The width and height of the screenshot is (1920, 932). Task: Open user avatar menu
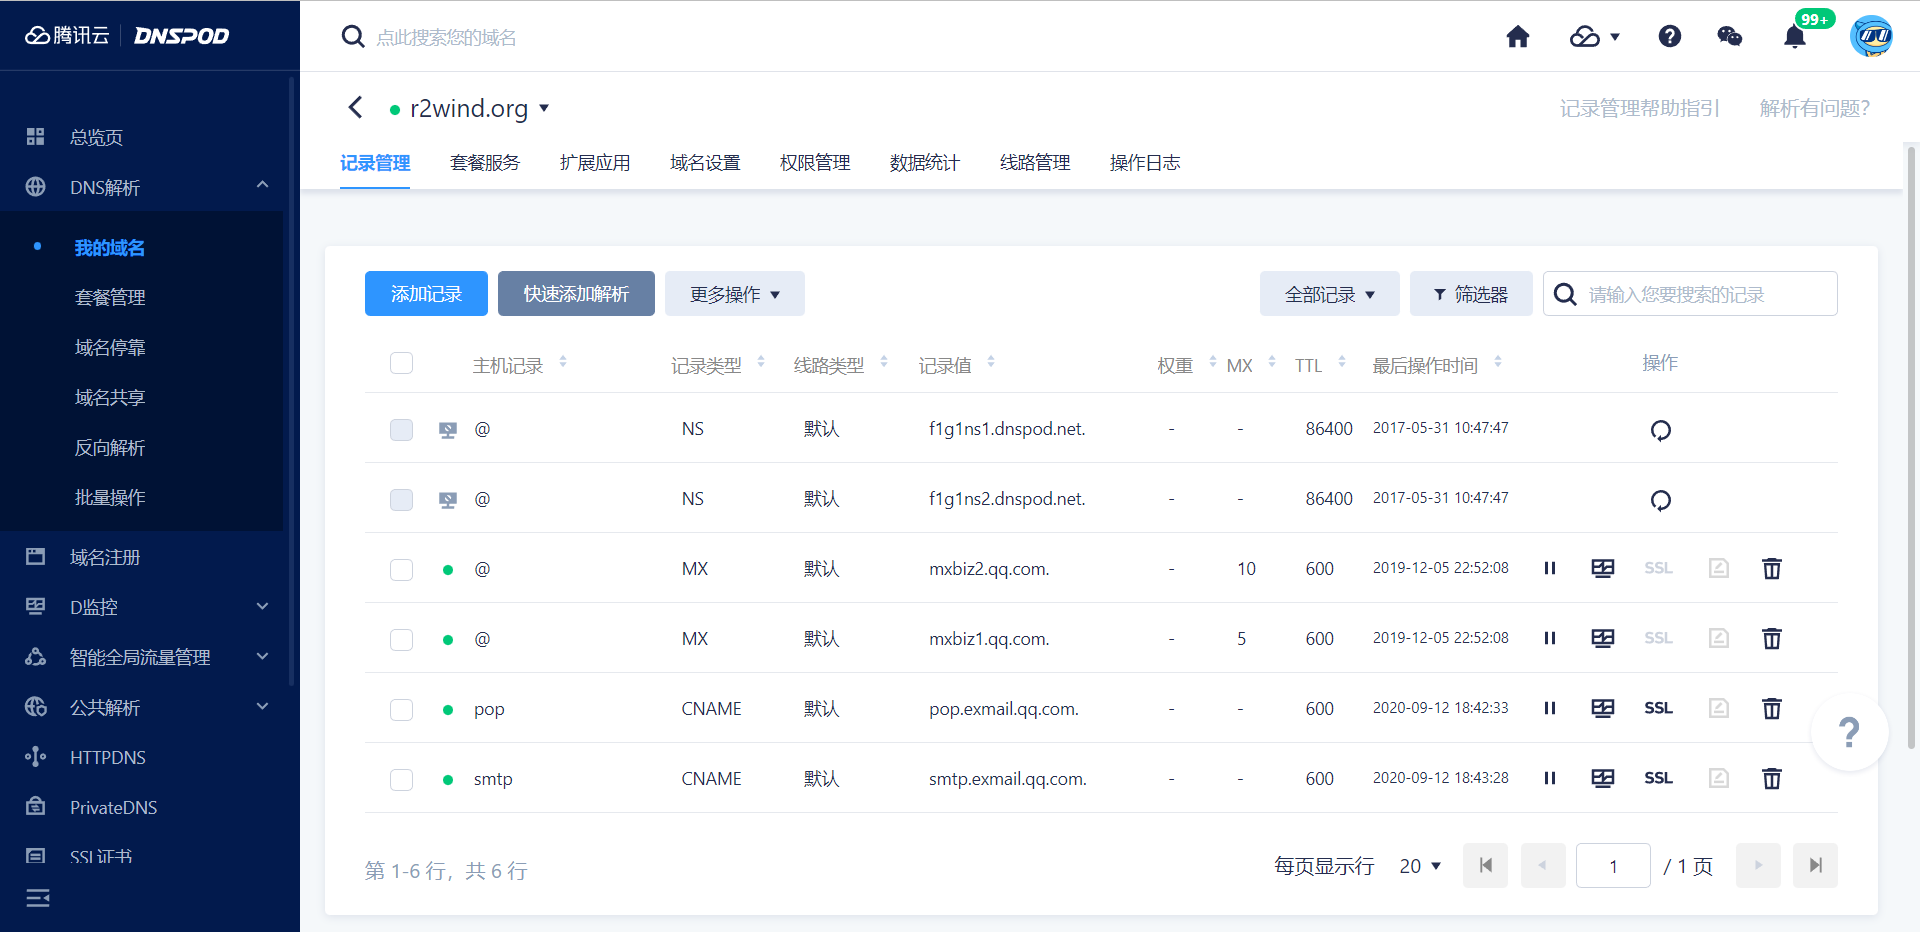[1871, 36]
